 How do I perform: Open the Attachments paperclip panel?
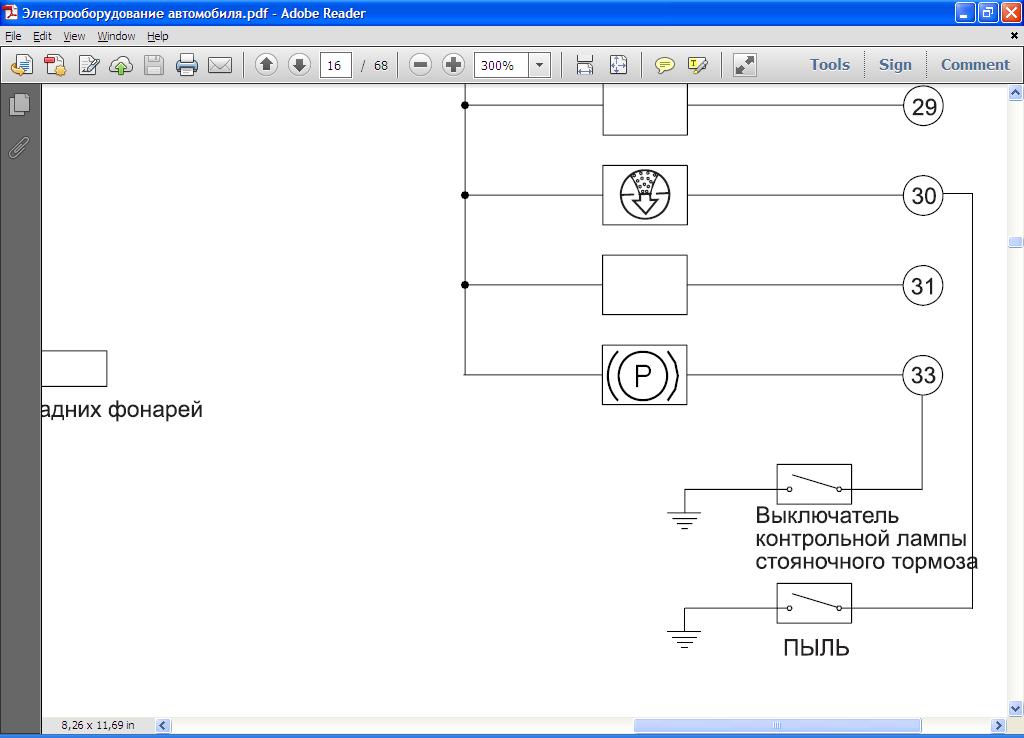[x=20, y=148]
